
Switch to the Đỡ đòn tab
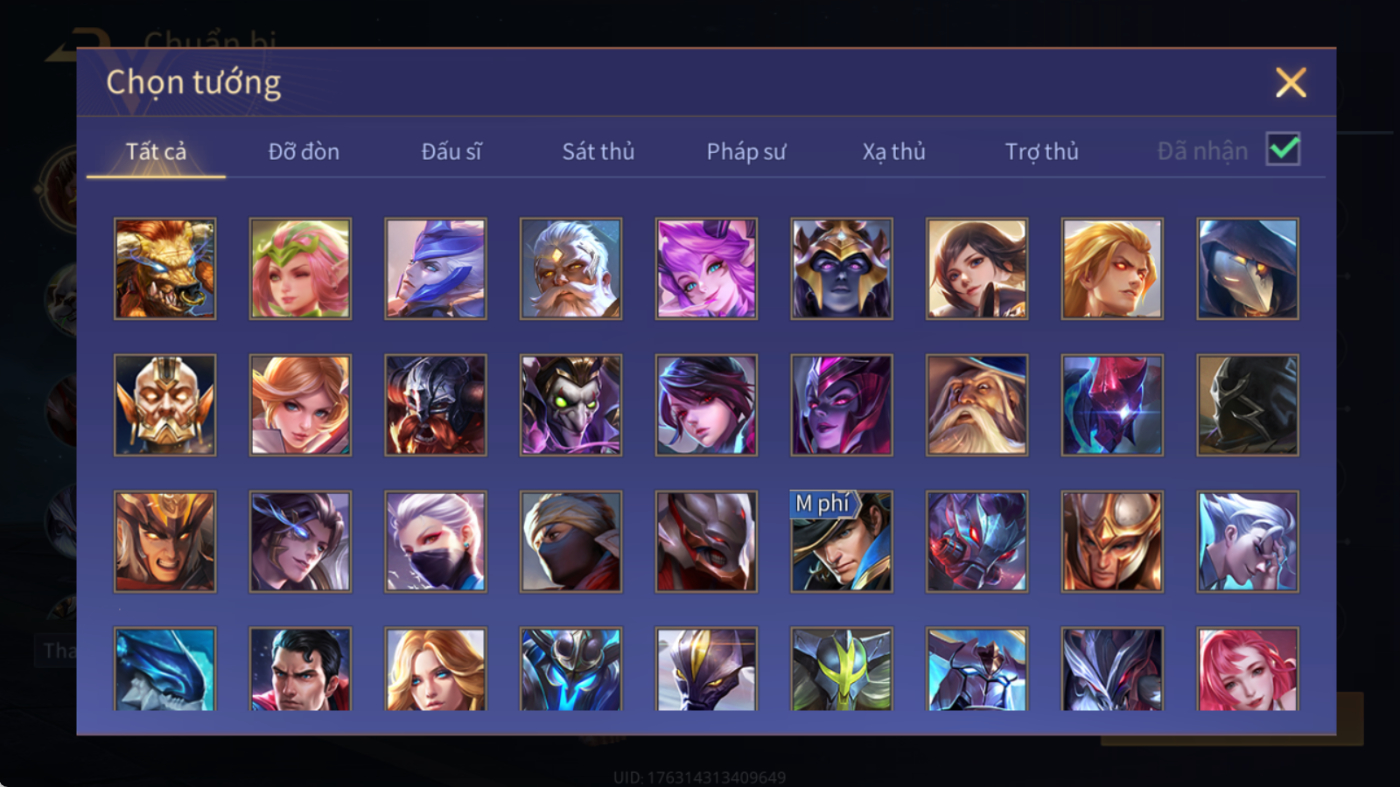pos(304,152)
